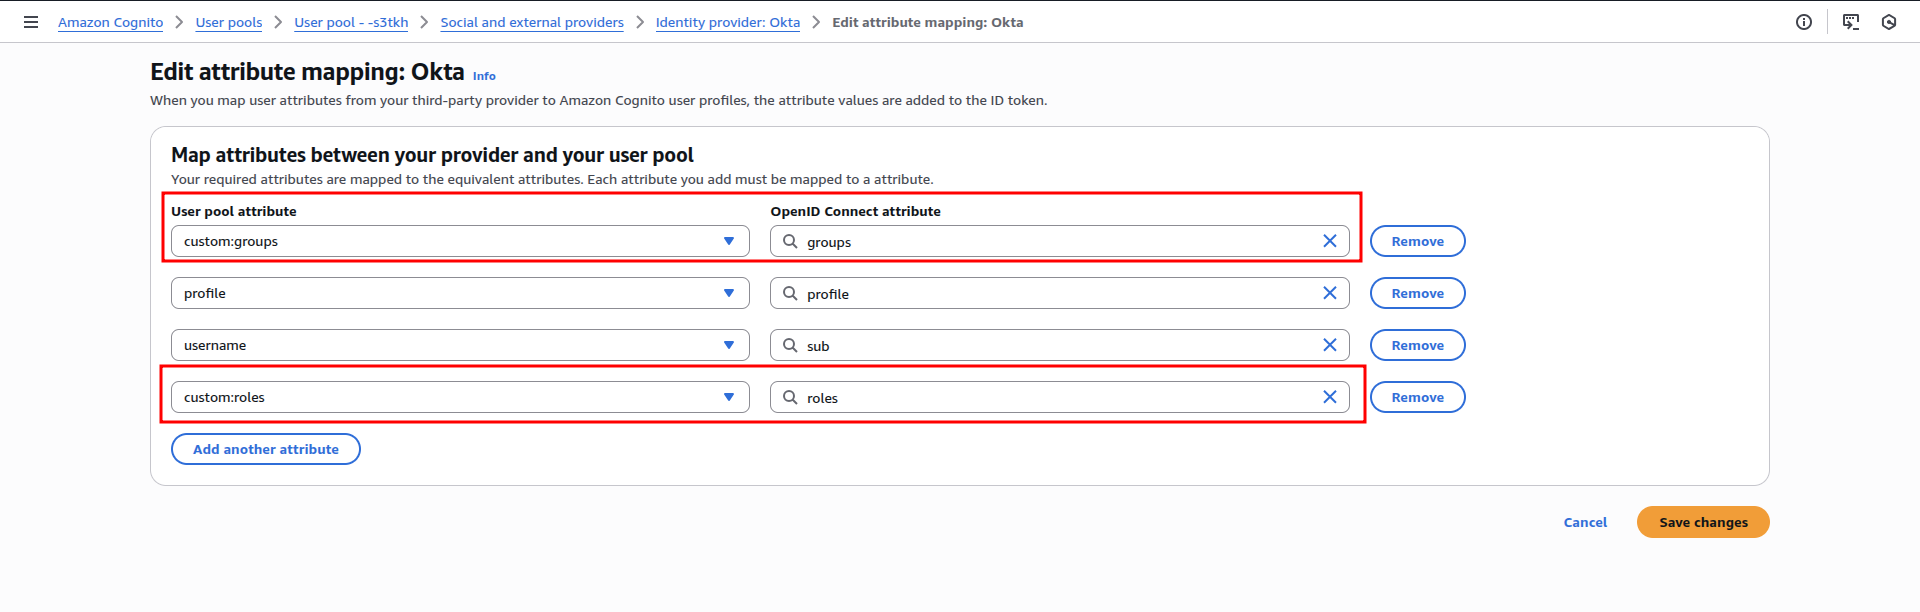Focus the profile OpenID Connect input
The width and height of the screenshot is (1920, 612).
click(x=1059, y=293)
